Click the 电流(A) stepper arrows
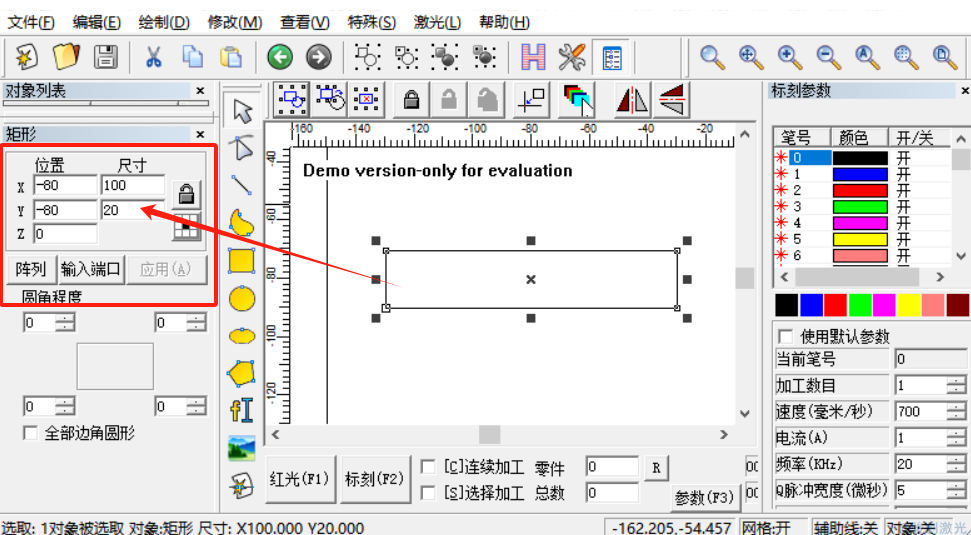Image resolution: width=971 pixels, height=535 pixels. point(956,438)
